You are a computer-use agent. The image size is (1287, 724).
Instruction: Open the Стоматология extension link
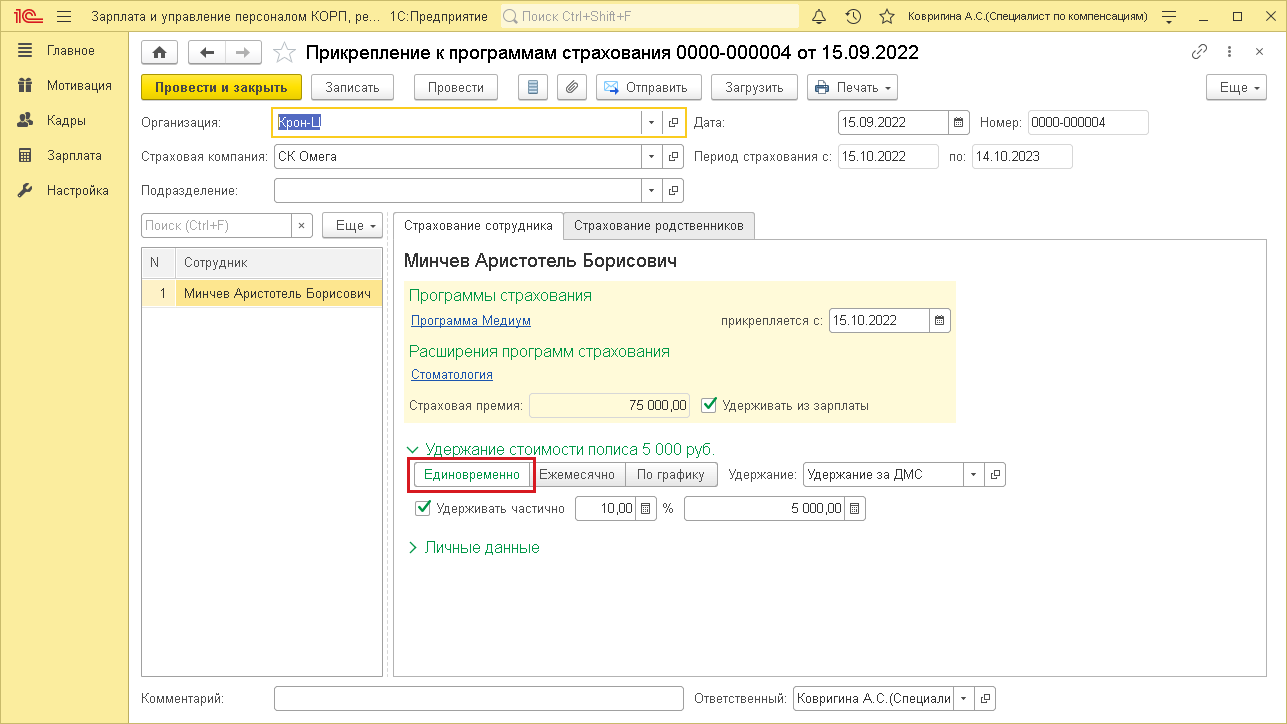[x=452, y=375]
